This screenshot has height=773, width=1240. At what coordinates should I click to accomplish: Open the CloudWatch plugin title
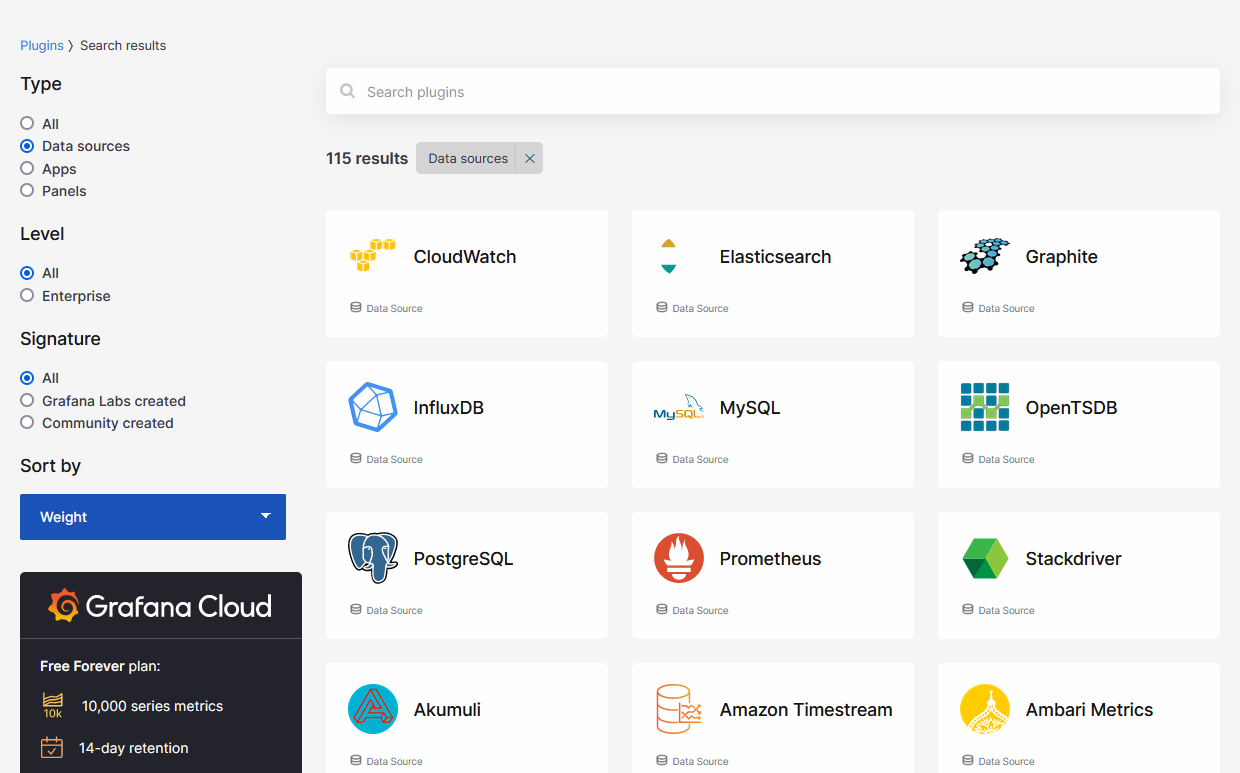point(465,256)
